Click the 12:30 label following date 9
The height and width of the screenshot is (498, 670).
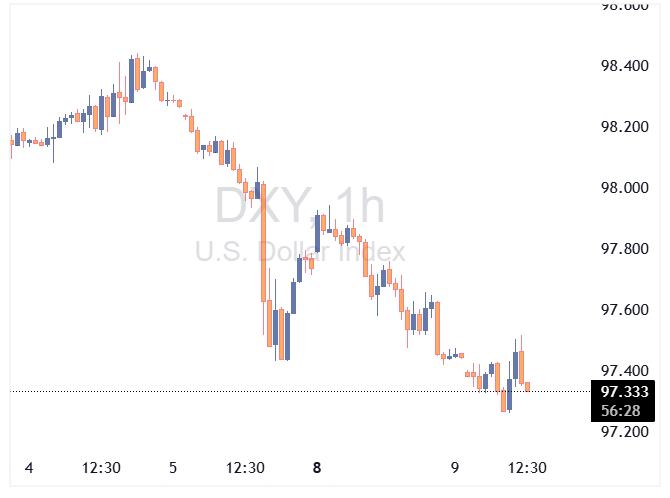tap(527, 468)
